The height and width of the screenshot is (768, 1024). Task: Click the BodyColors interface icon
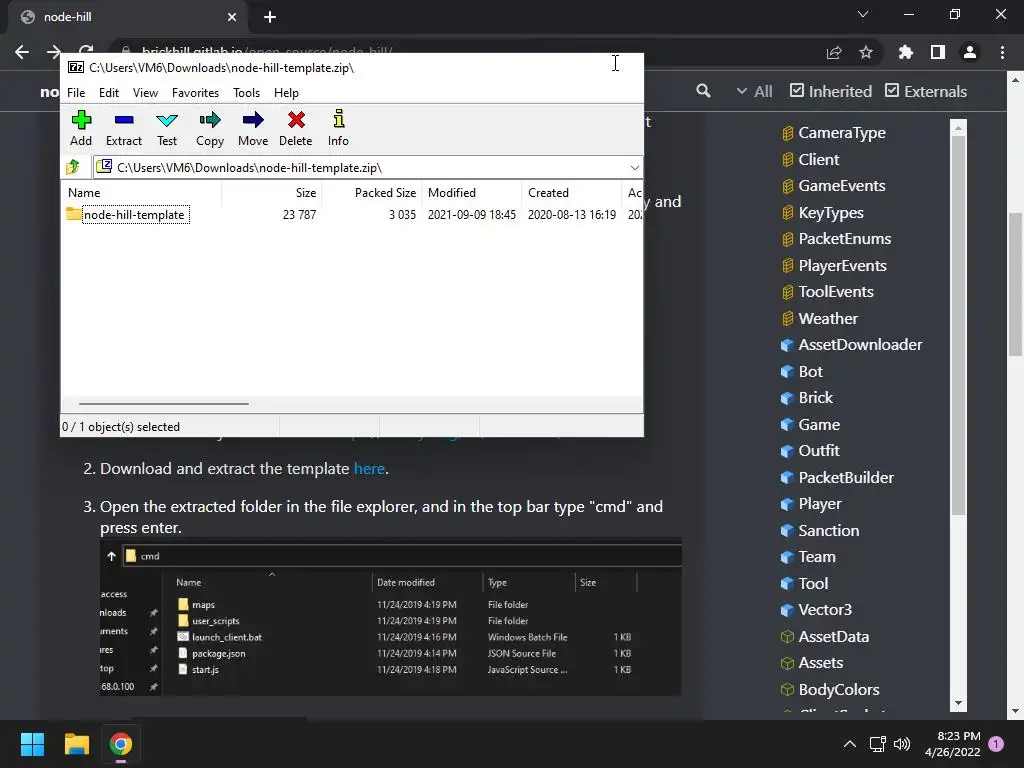tap(787, 690)
